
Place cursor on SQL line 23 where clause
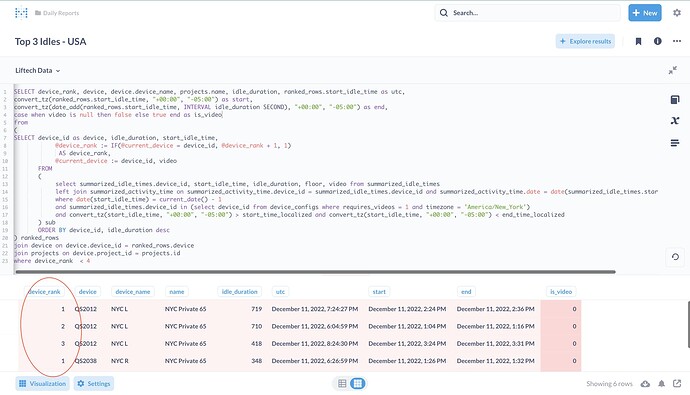pos(52,261)
